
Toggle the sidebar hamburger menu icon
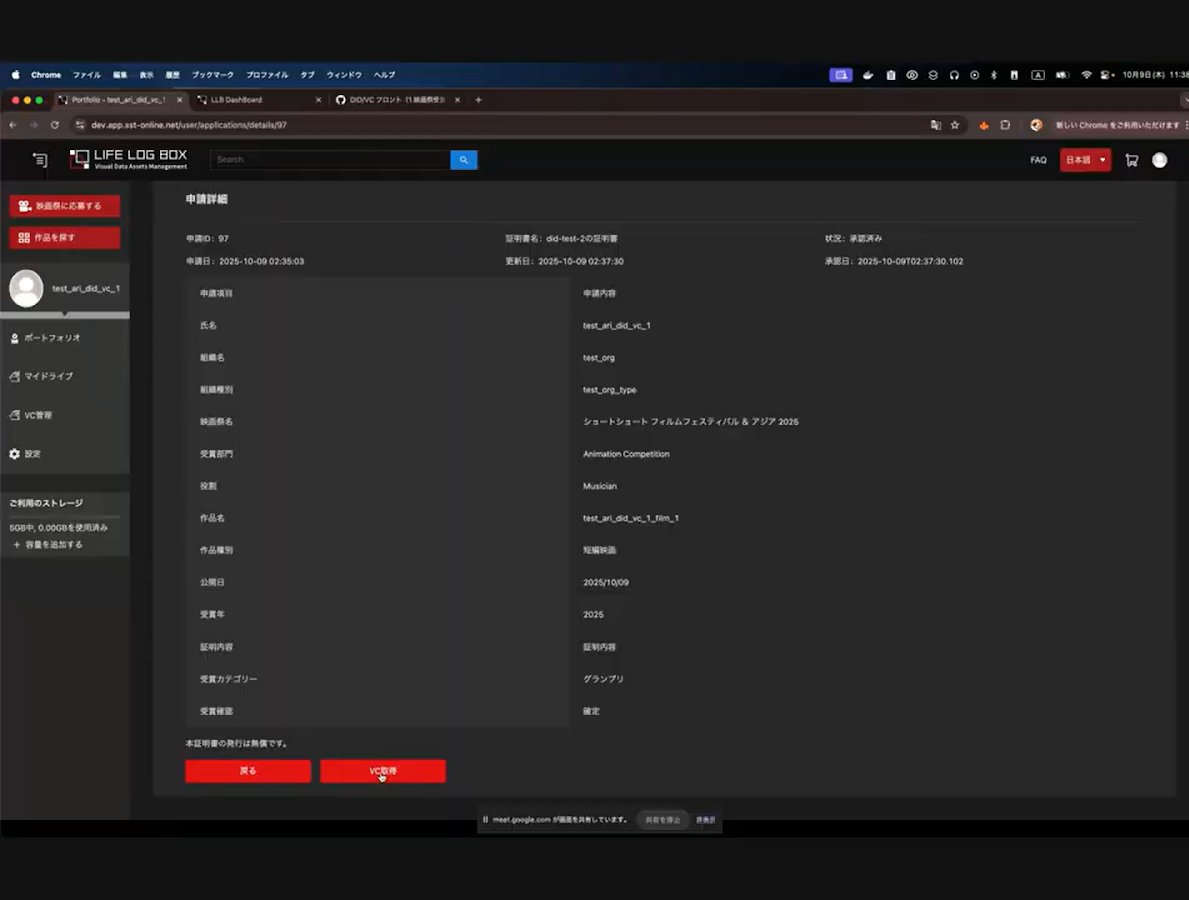pos(39,159)
